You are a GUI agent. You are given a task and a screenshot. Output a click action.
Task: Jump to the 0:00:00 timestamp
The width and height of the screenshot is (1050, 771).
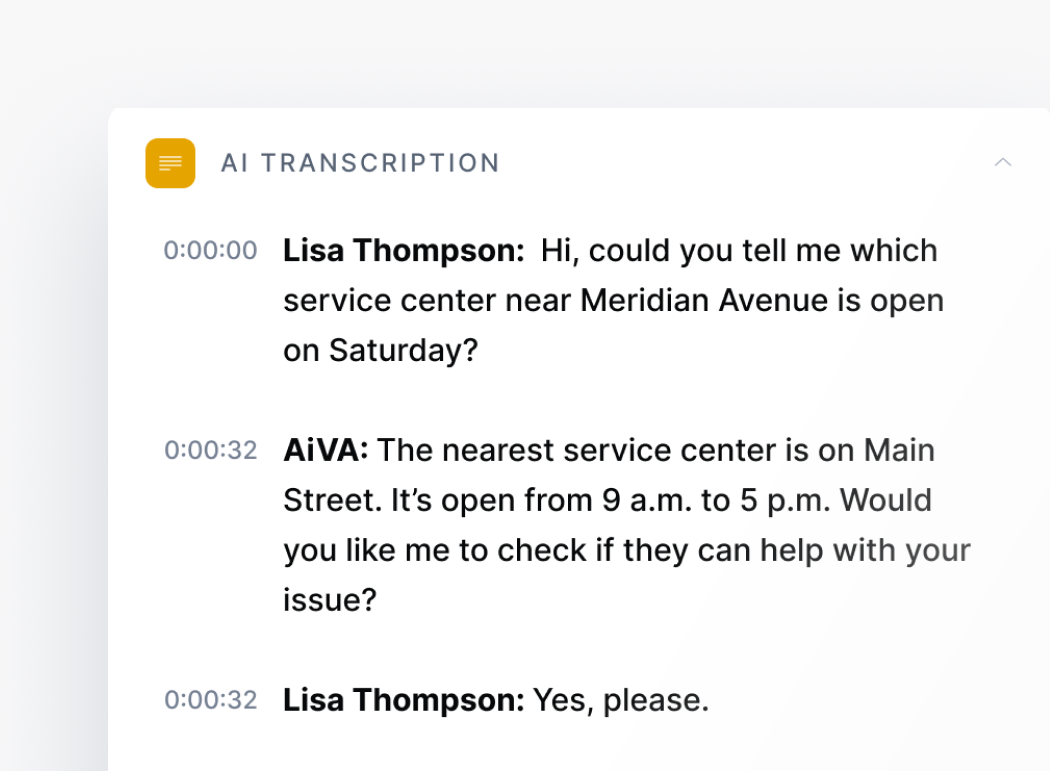(x=210, y=250)
